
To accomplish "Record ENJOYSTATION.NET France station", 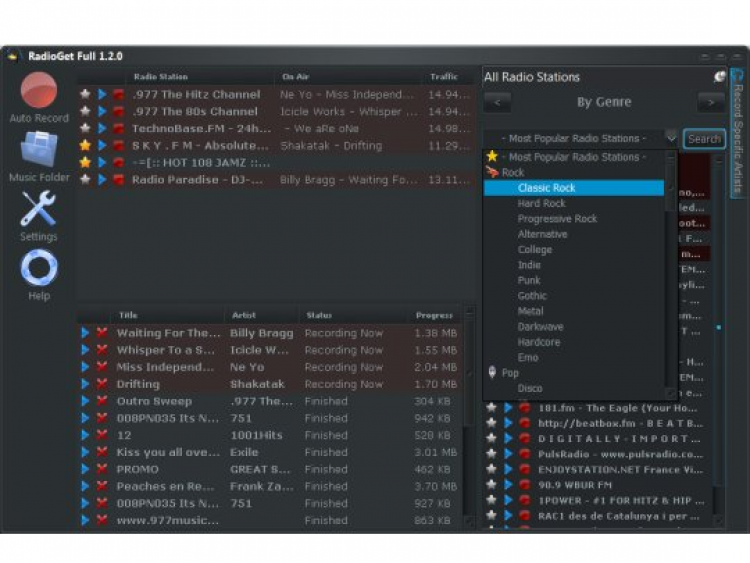I will coord(525,469).
